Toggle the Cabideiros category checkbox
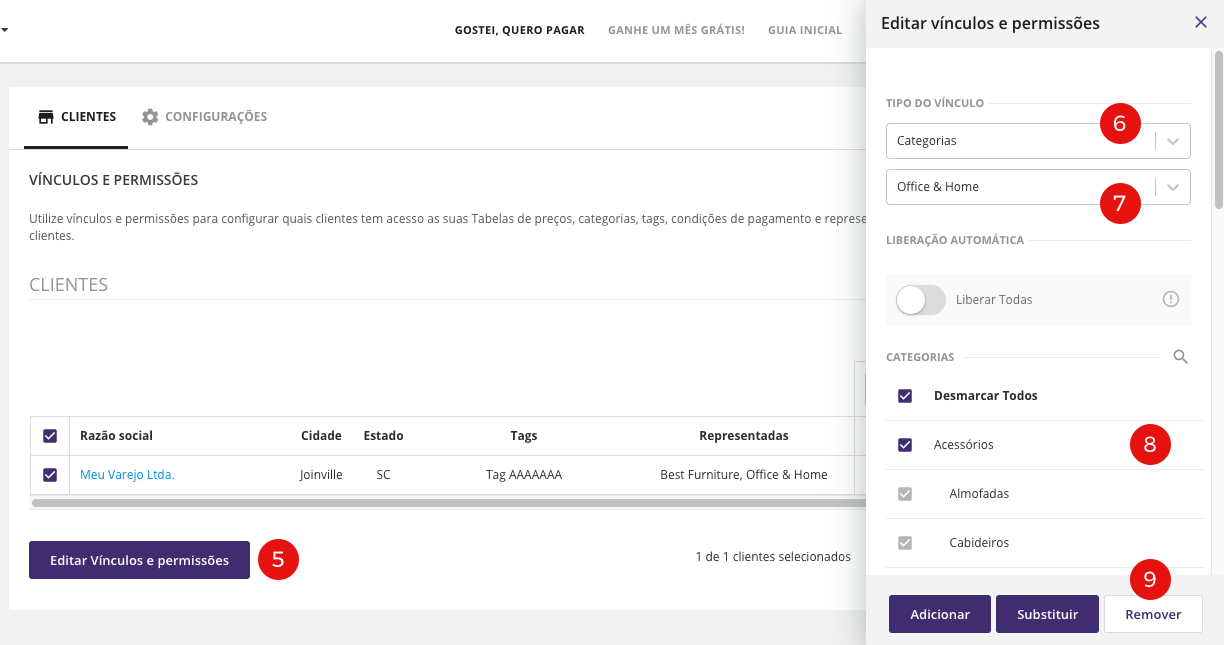Image resolution: width=1224 pixels, height=645 pixels. [905, 543]
